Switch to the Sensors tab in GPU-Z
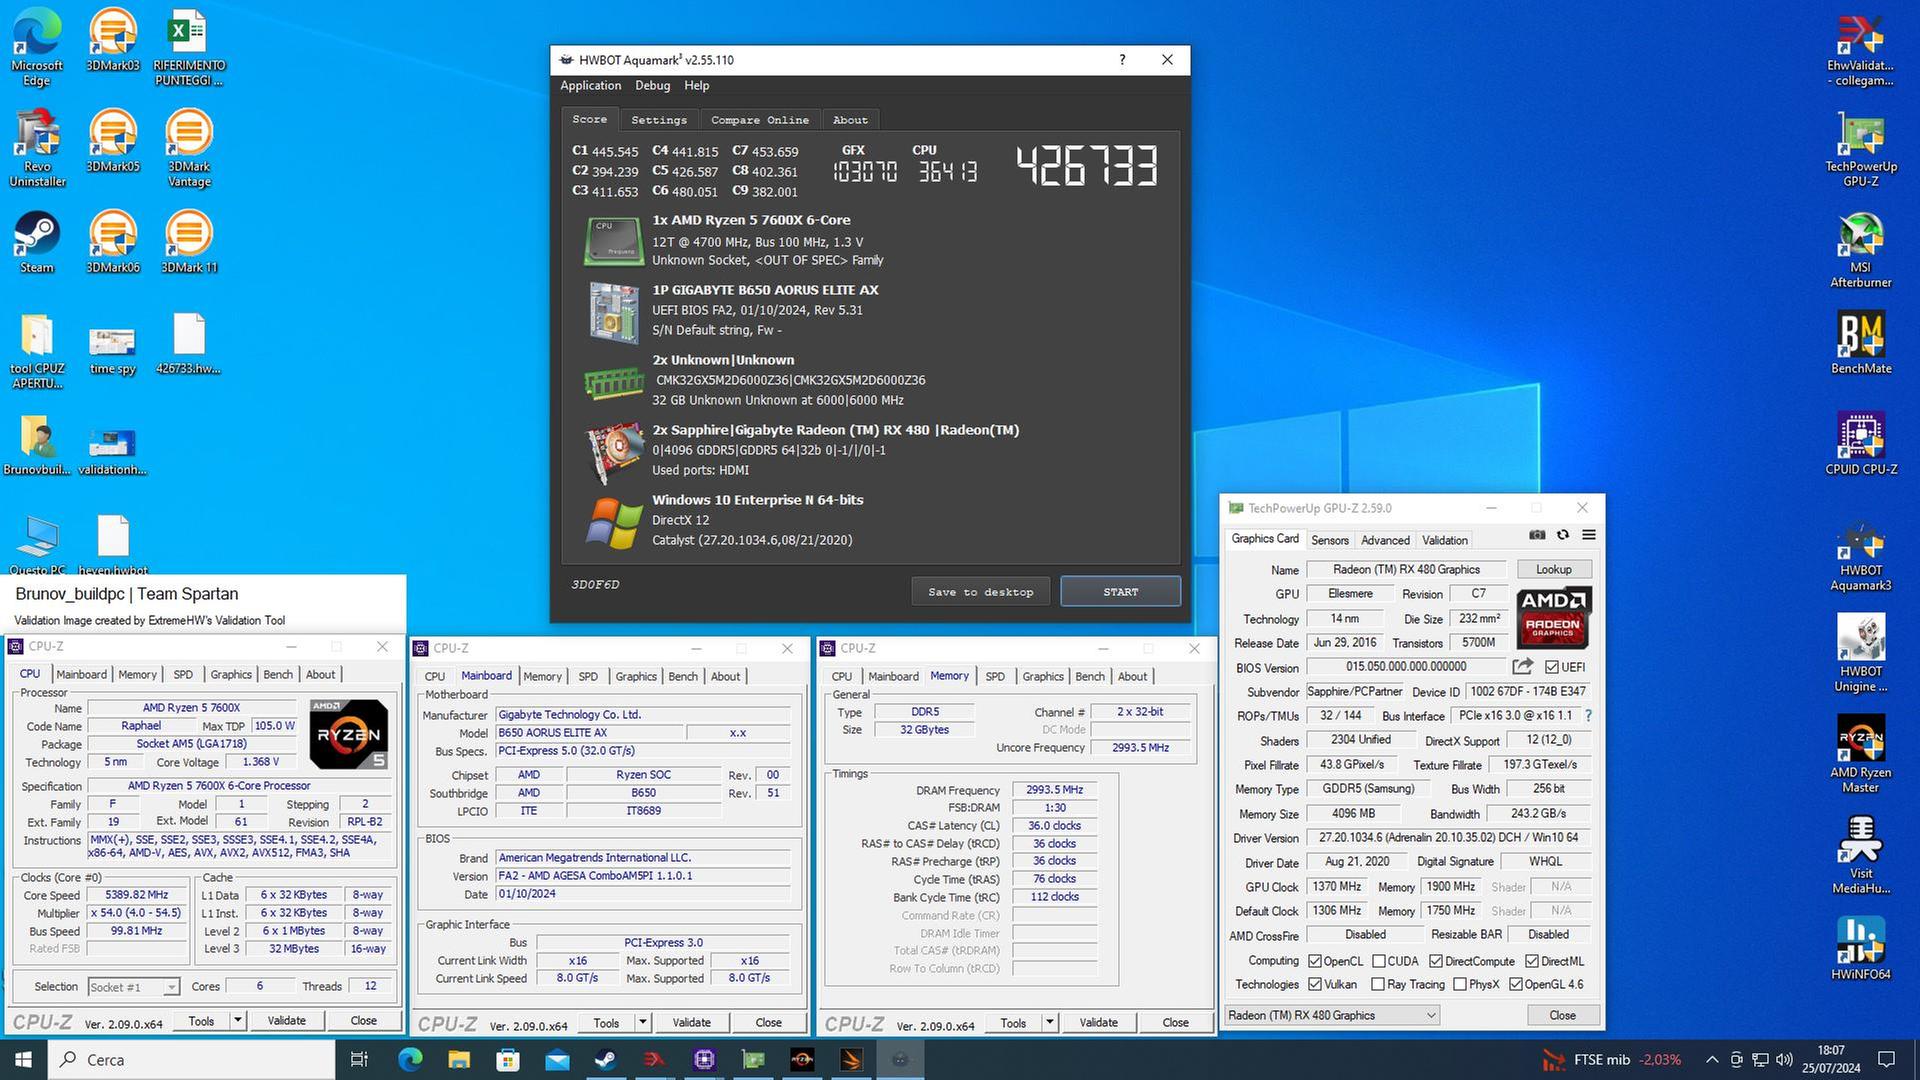 coord(1330,540)
